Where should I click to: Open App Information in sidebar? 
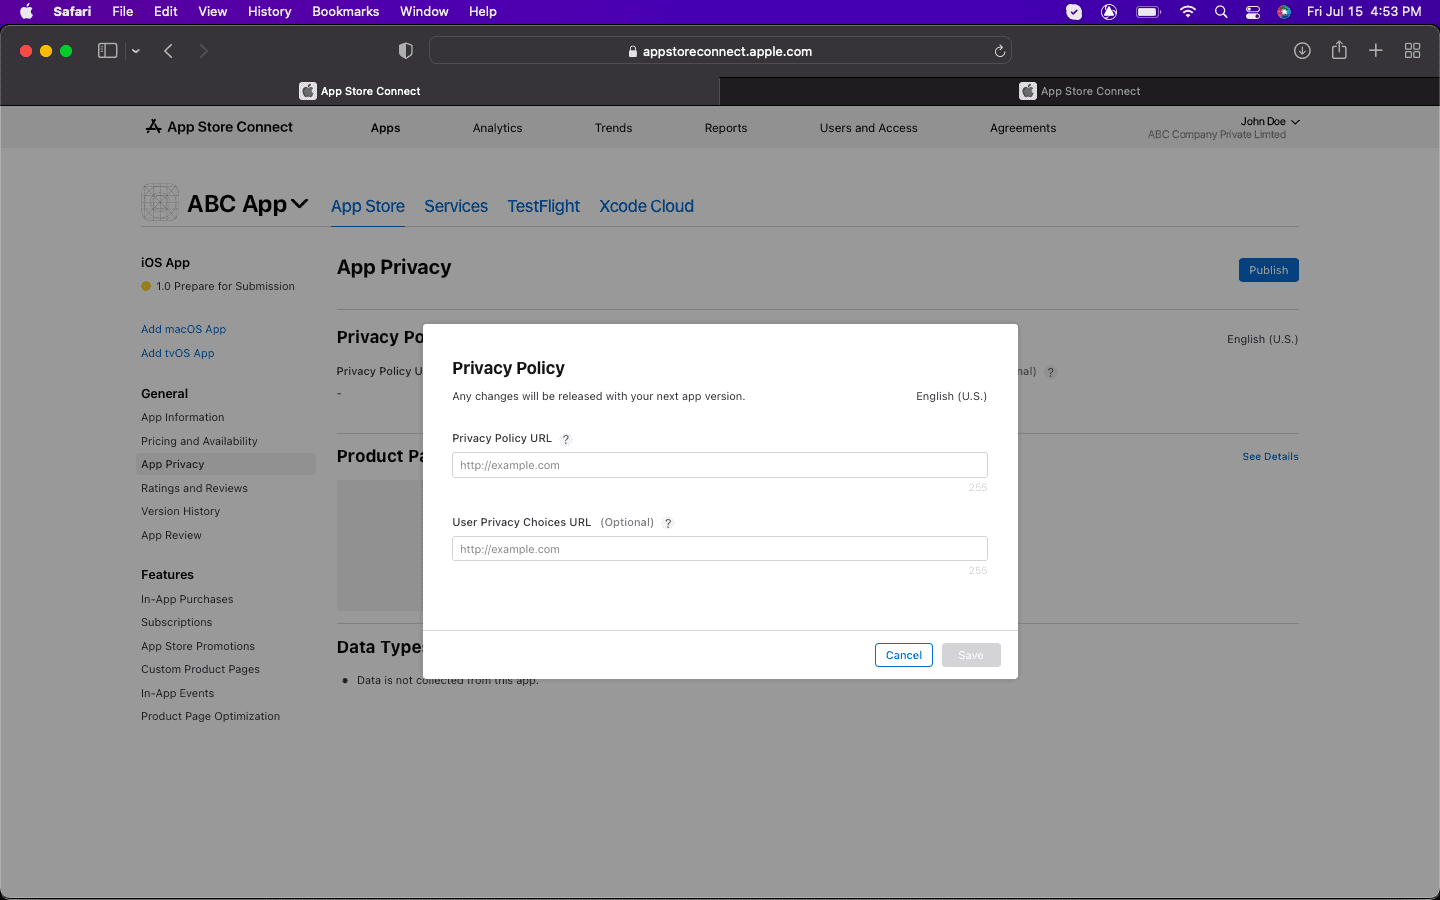click(182, 417)
